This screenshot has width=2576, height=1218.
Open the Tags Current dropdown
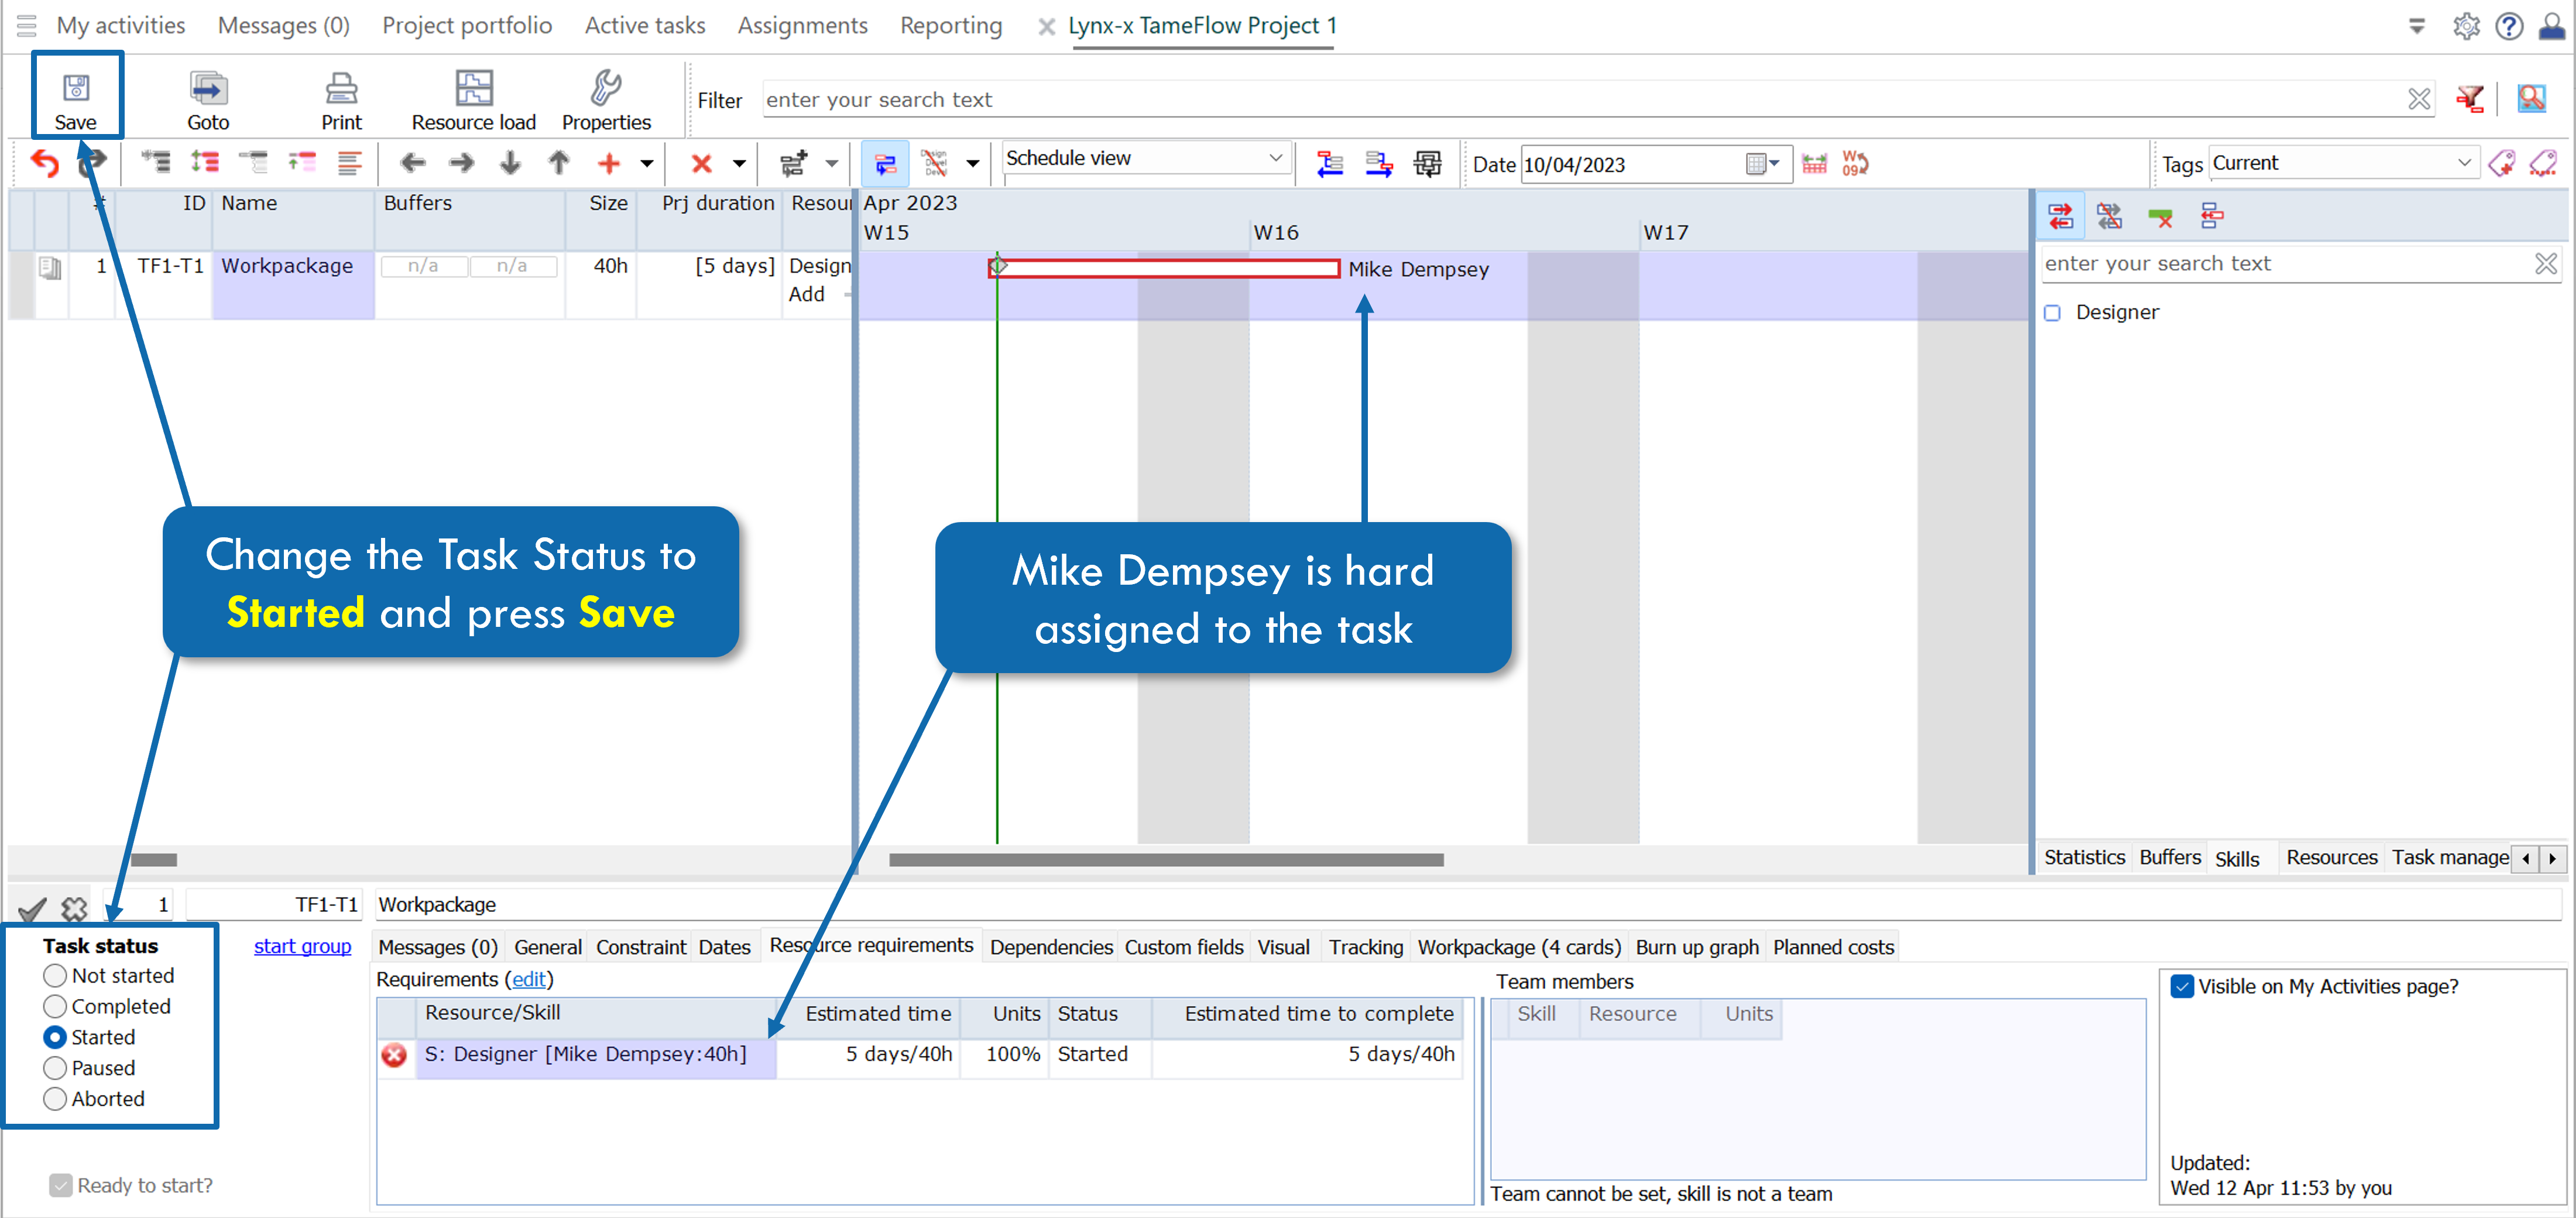click(2343, 163)
